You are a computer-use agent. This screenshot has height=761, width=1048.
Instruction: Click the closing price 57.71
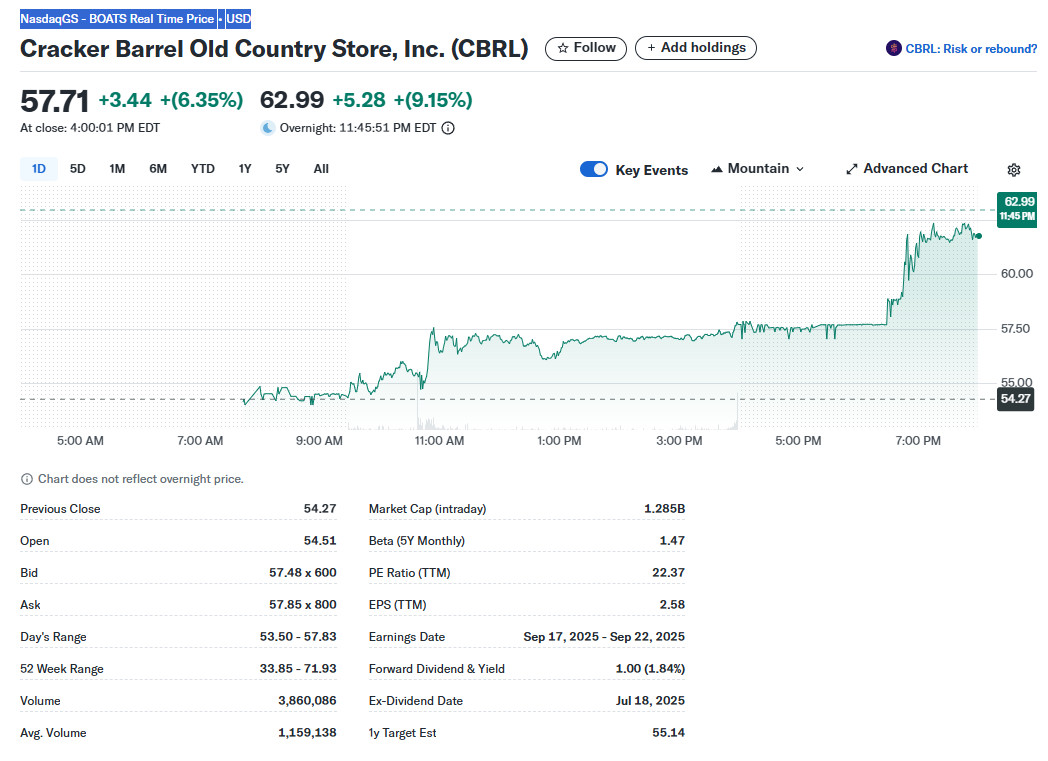click(54, 102)
